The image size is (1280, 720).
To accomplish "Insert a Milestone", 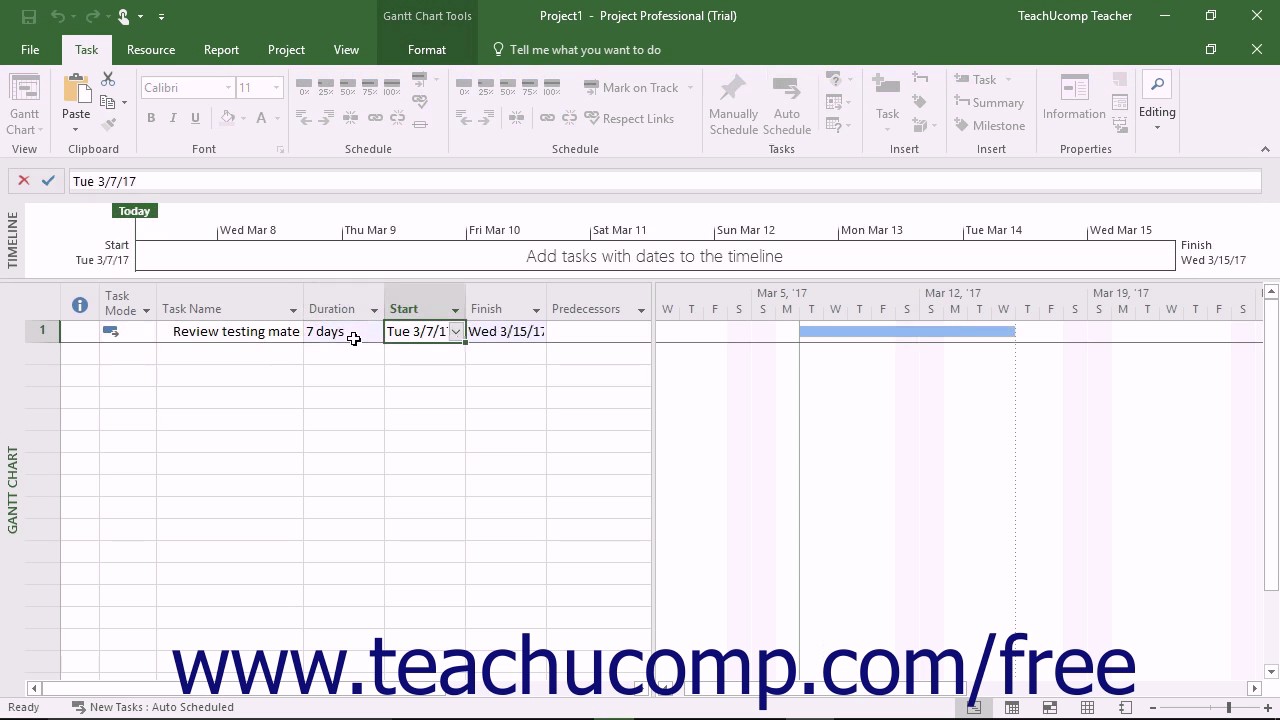I will pyautogui.click(x=989, y=125).
